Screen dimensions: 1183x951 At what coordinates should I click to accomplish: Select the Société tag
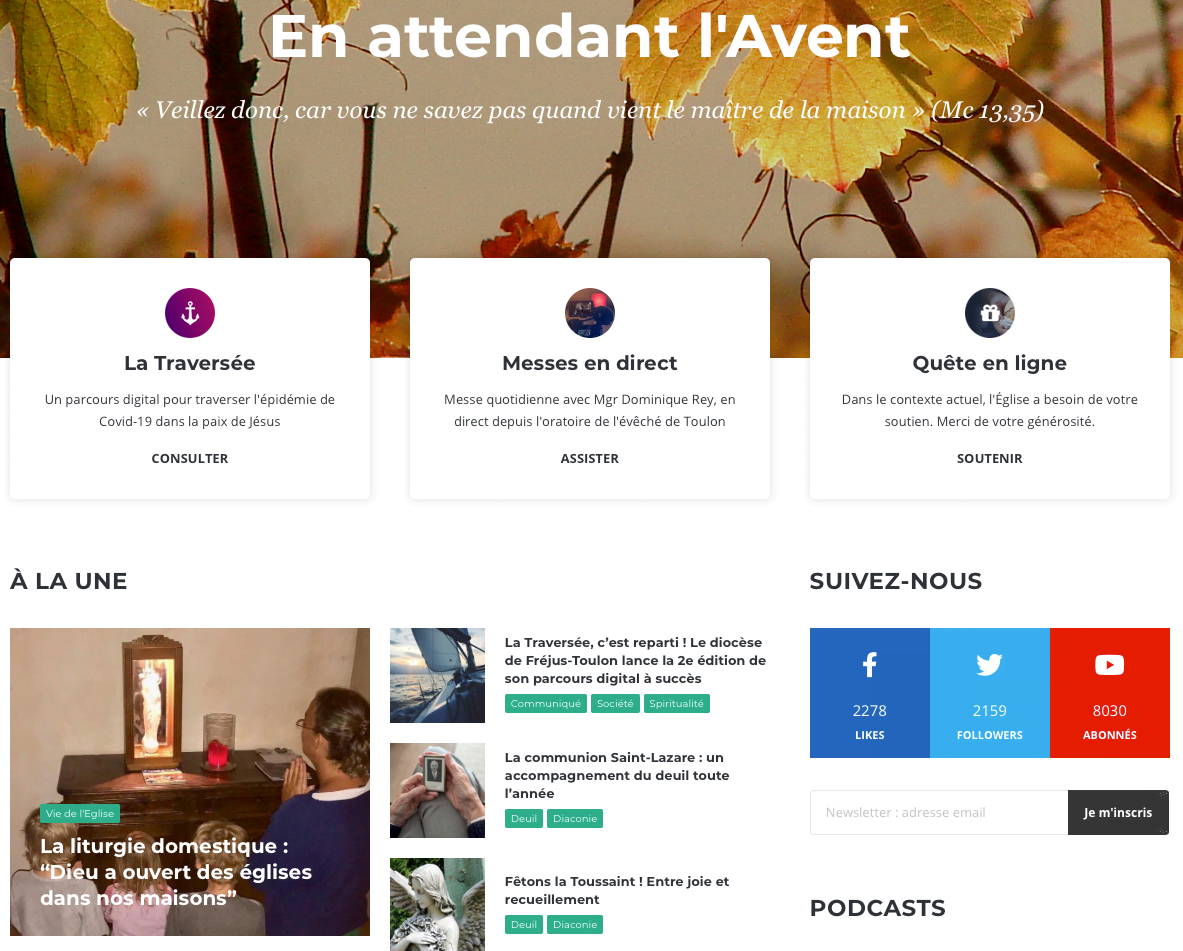(x=615, y=703)
